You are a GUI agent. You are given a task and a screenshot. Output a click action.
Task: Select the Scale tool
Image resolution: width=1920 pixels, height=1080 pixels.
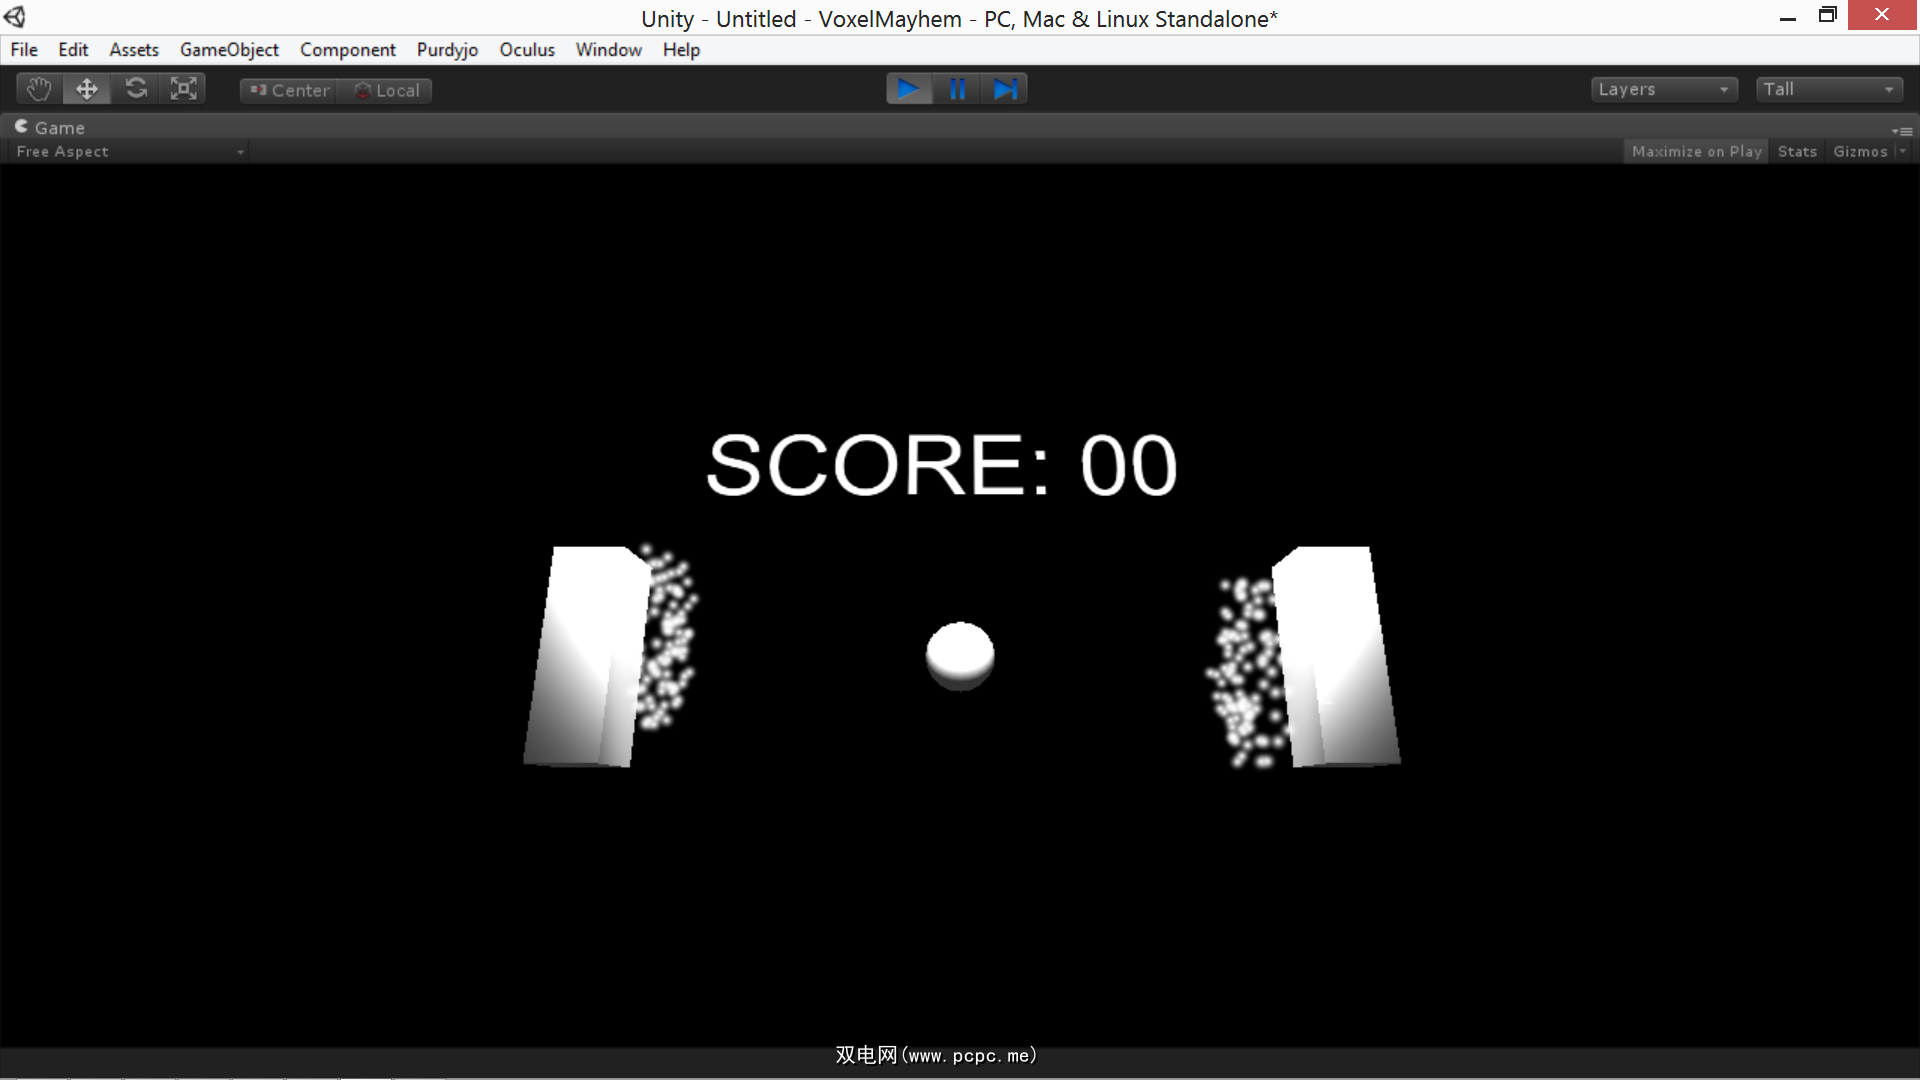184,89
